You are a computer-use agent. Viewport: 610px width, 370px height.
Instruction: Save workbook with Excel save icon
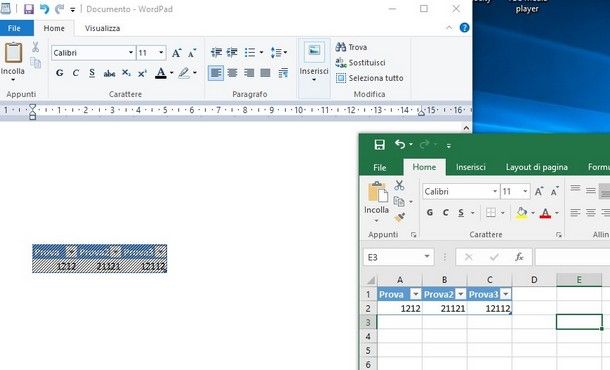380,145
